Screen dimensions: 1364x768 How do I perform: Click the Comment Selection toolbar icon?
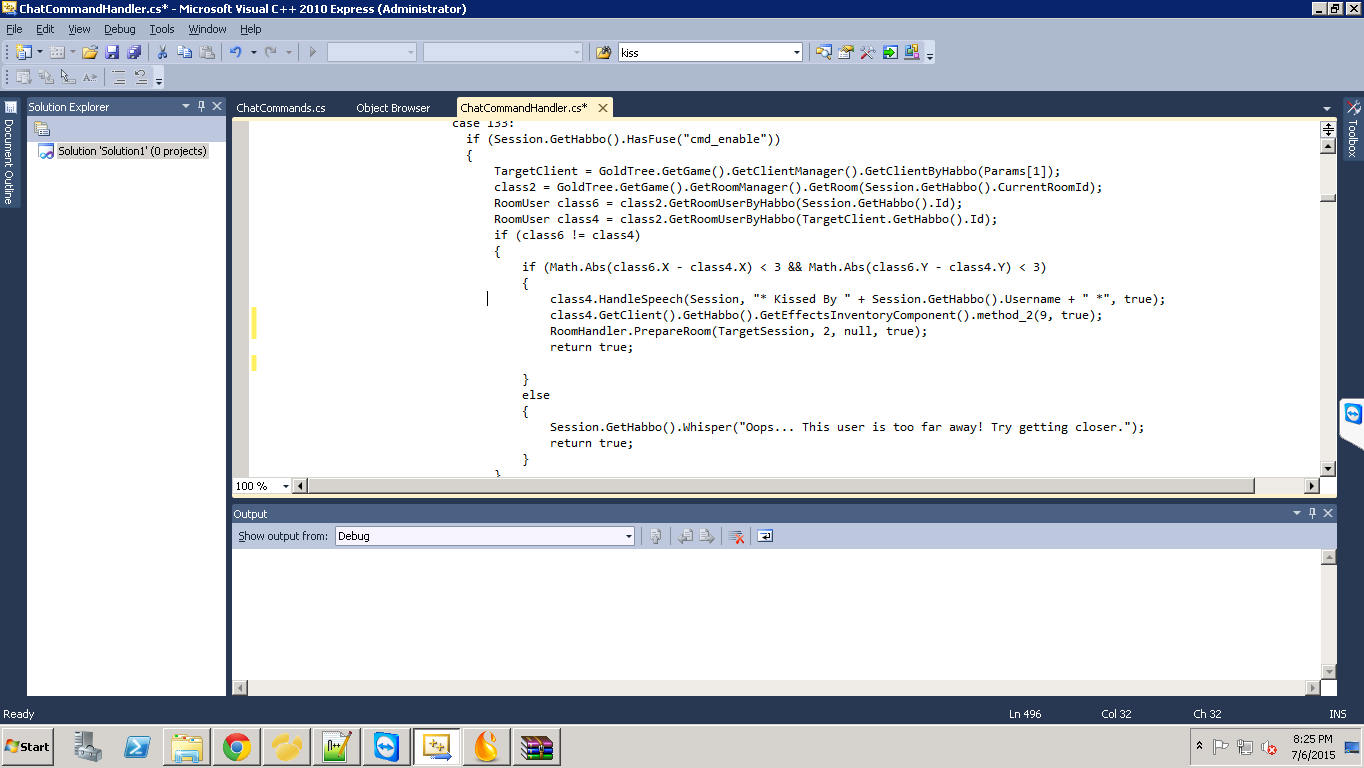119,77
